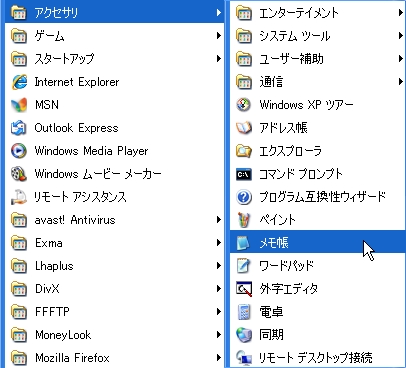The image size is (406, 368).
Task: Expand the ゲーム submenu arrow
Action: [x=219, y=35]
